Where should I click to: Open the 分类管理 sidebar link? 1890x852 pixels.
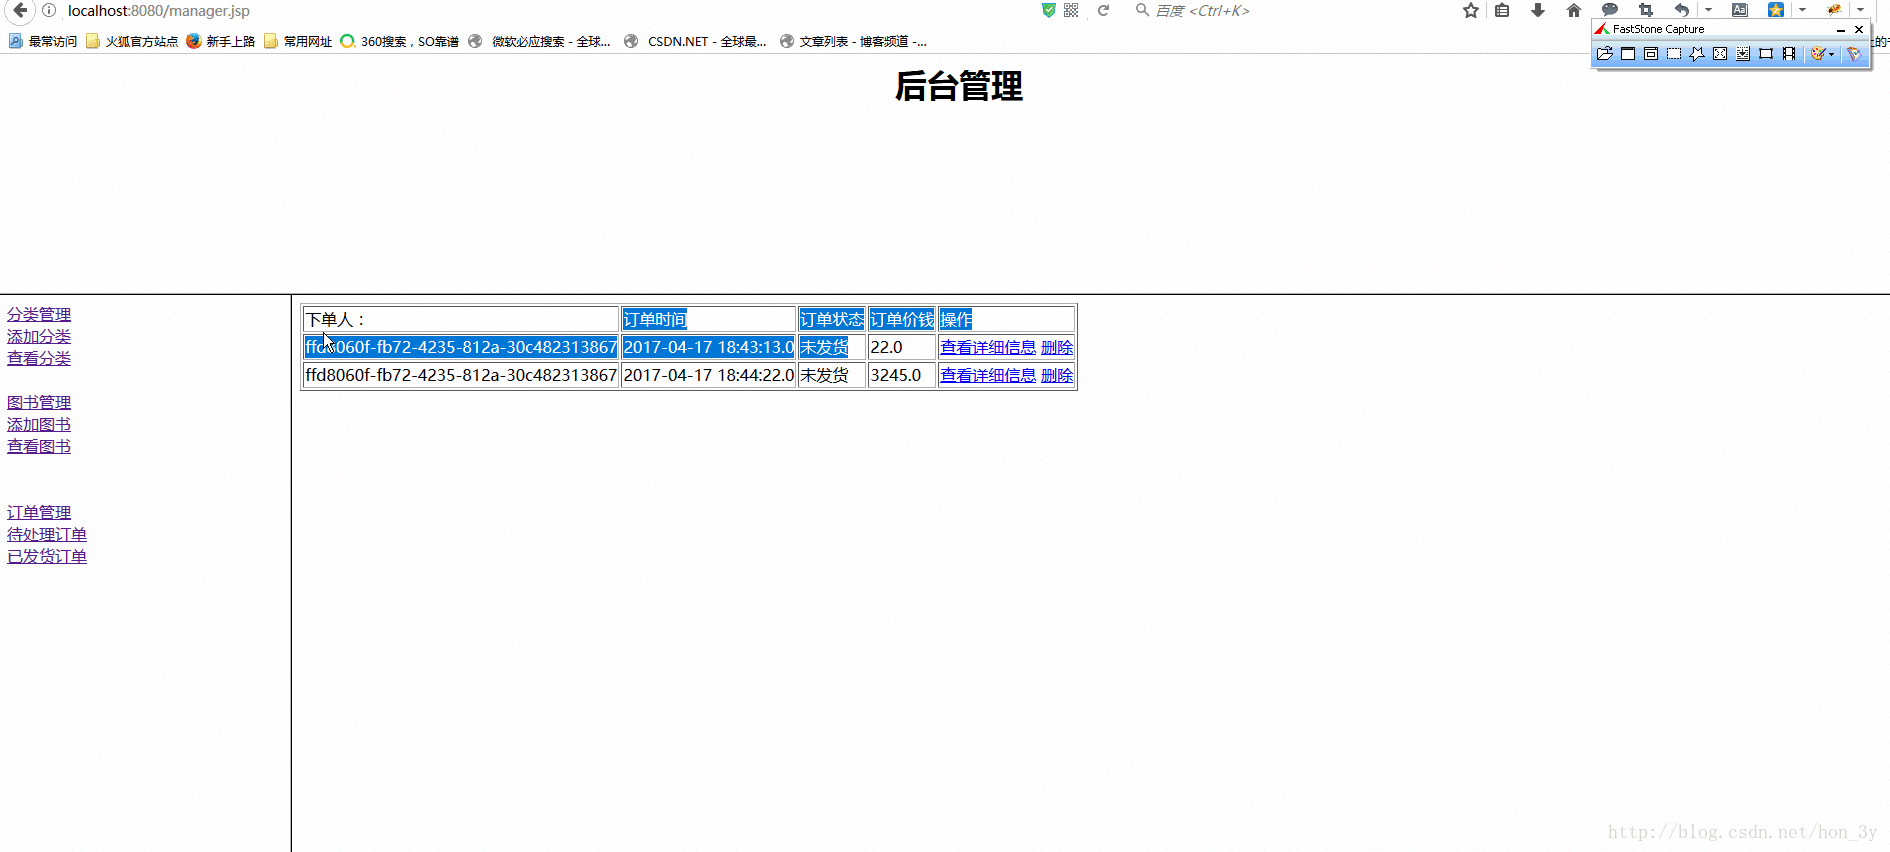pos(39,315)
